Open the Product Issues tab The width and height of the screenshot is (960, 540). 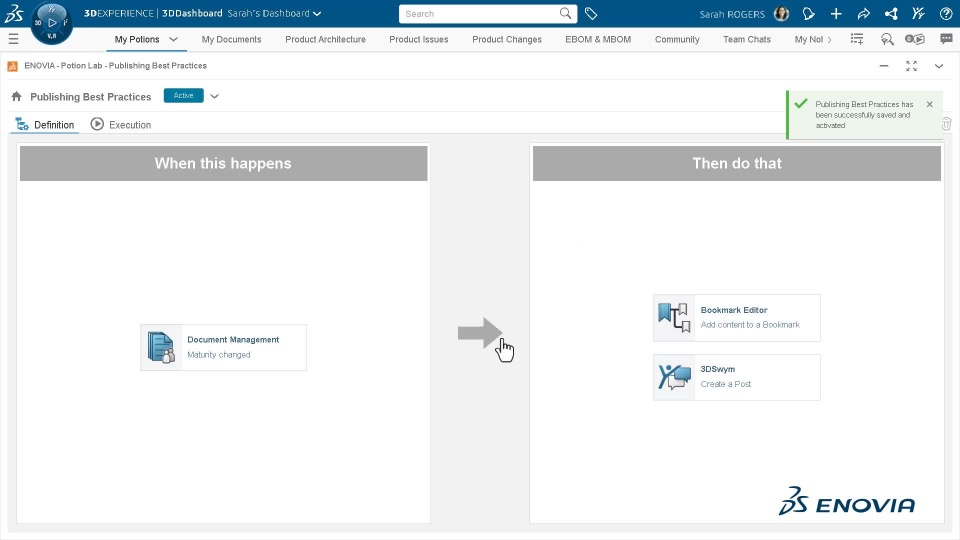pyautogui.click(x=419, y=39)
